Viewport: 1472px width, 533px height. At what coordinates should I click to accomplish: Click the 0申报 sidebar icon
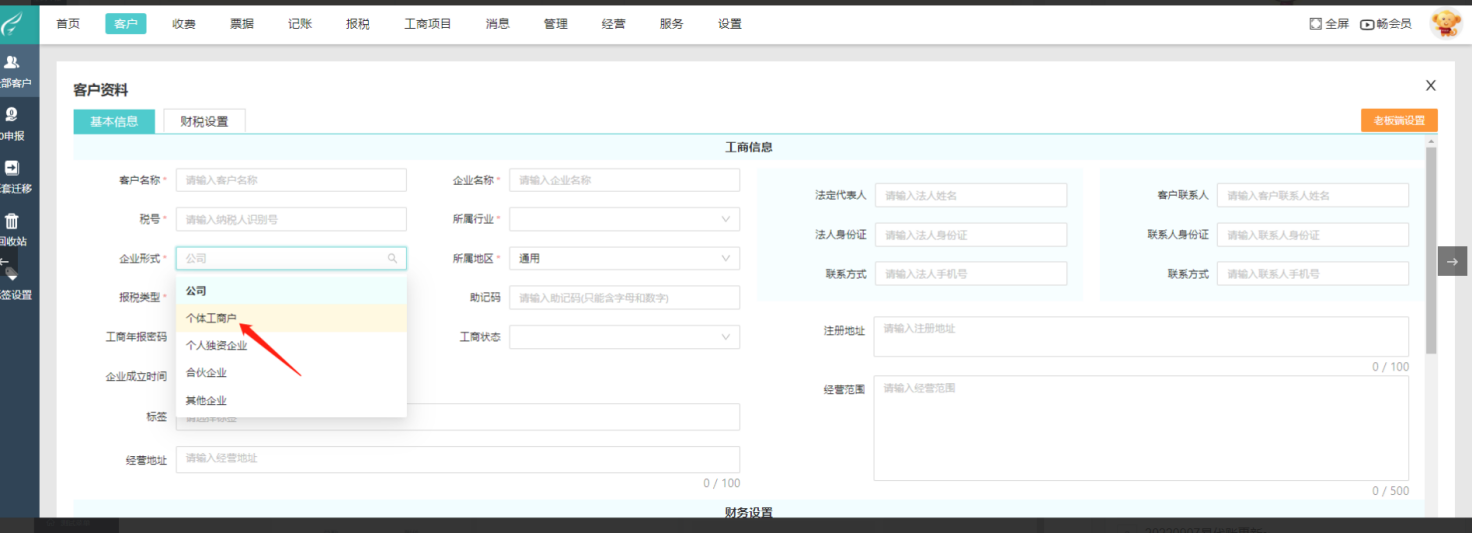point(12,116)
